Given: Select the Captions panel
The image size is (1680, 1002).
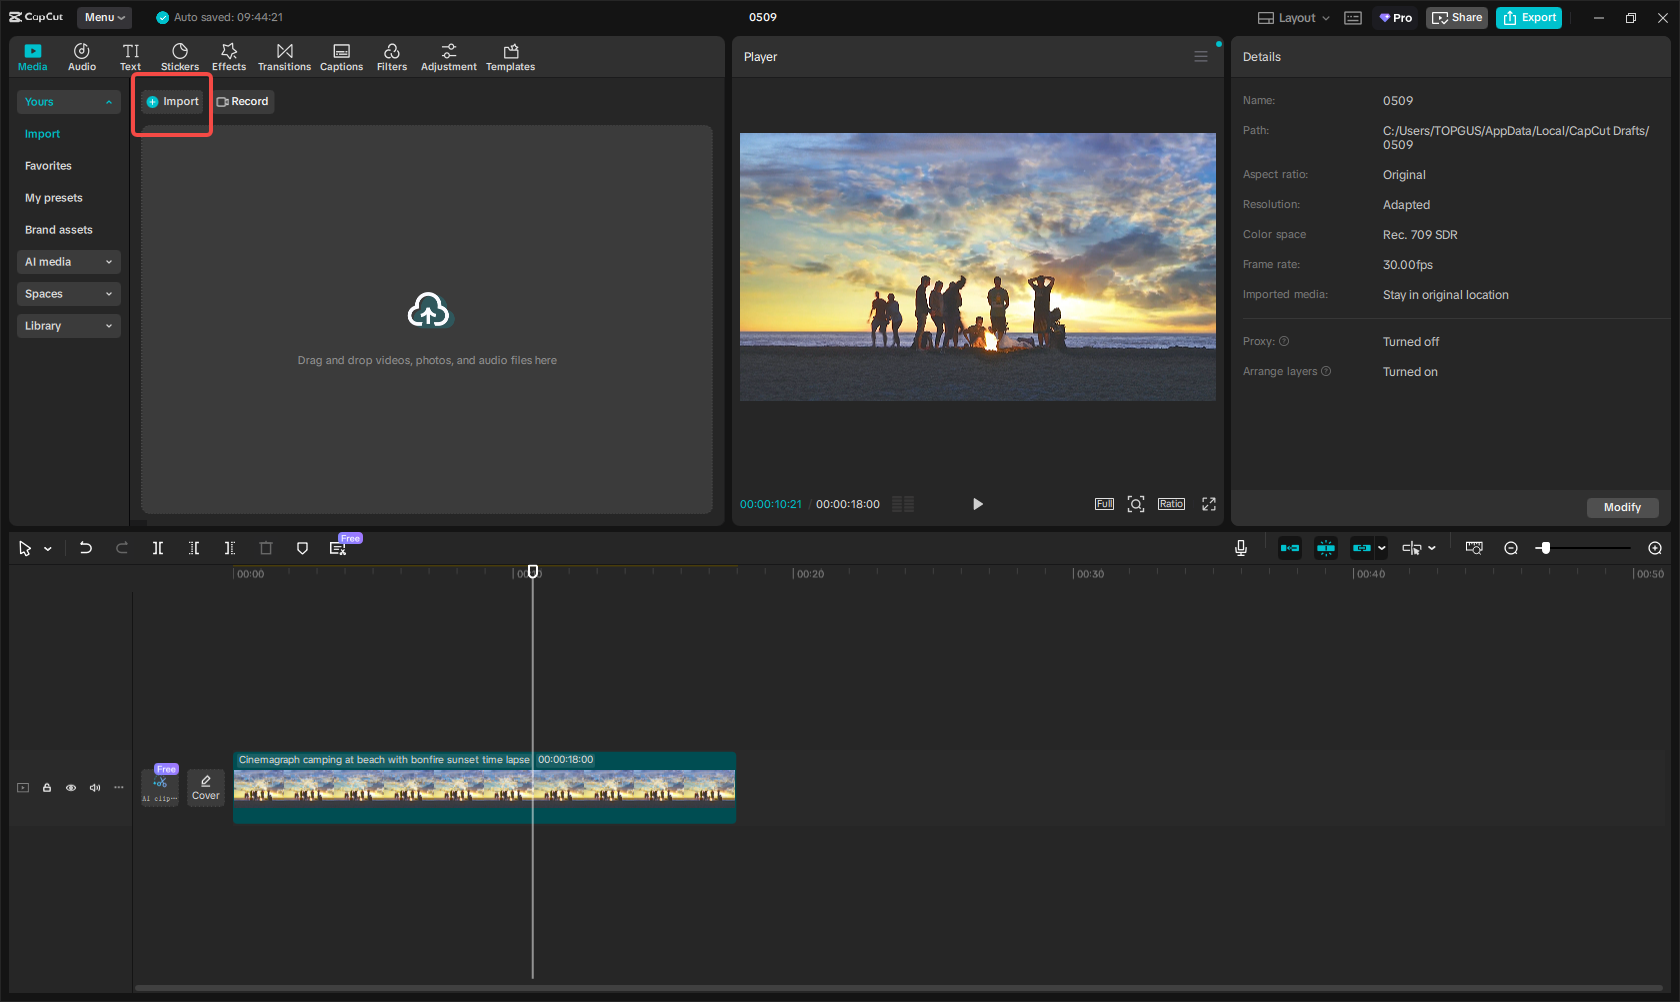Looking at the screenshot, I should click(x=341, y=56).
